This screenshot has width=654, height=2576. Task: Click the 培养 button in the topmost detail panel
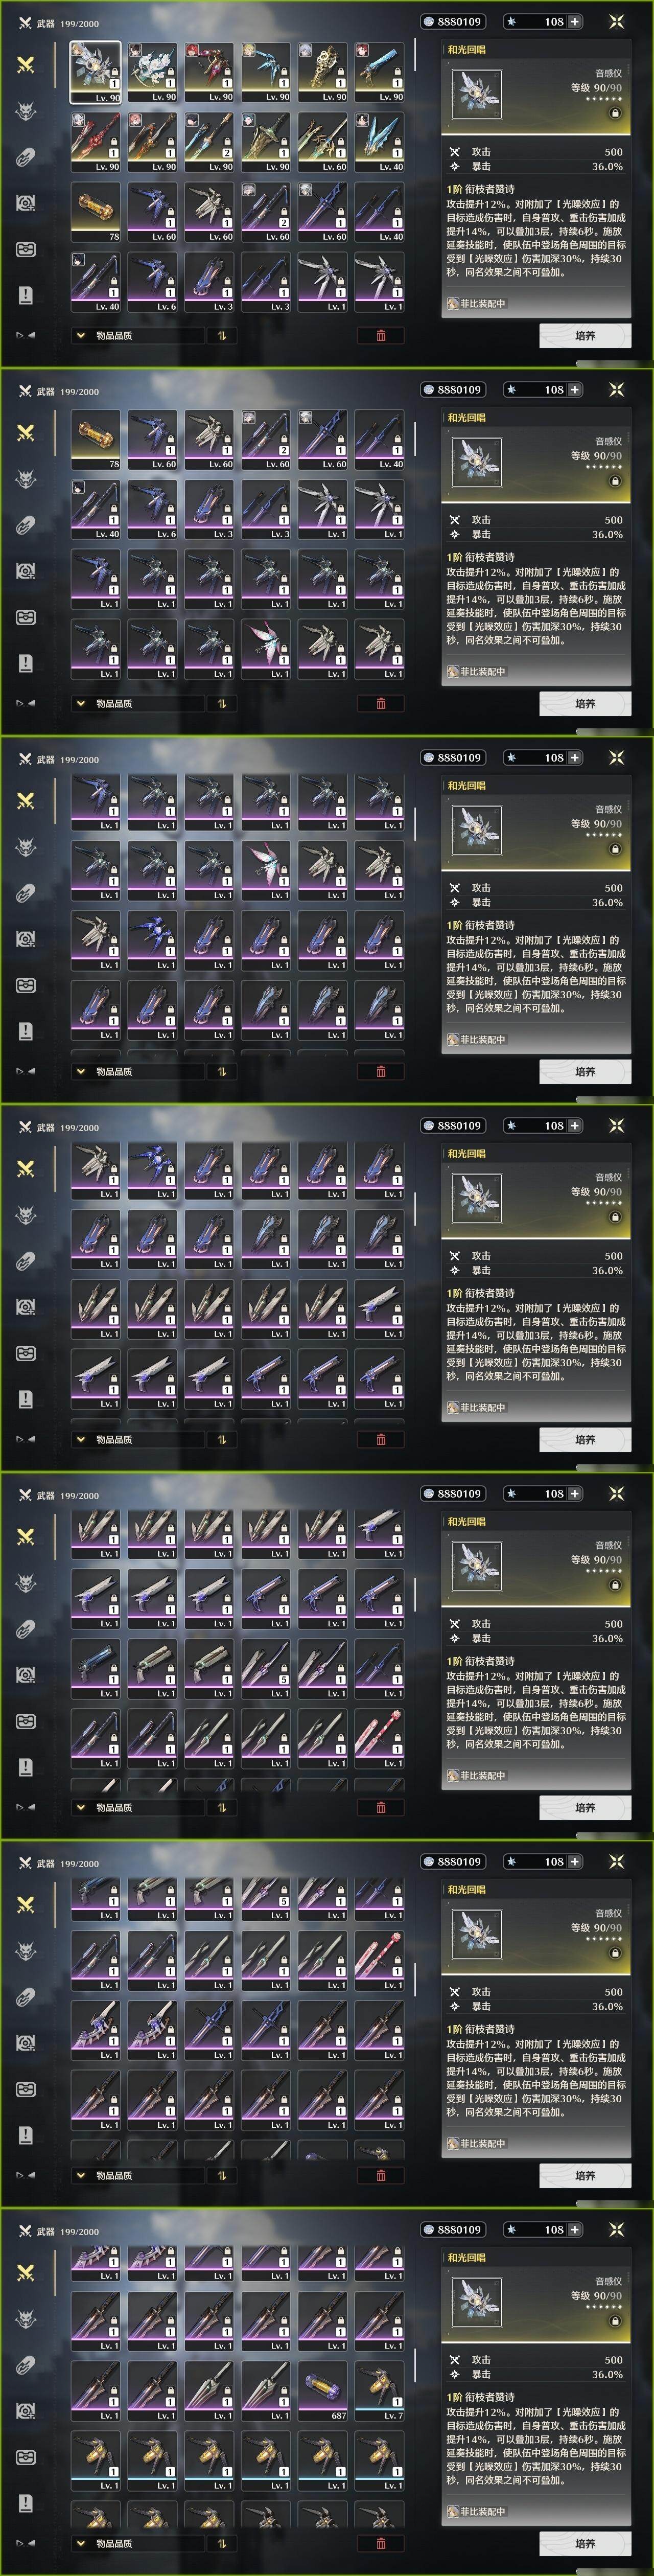[585, 335]
